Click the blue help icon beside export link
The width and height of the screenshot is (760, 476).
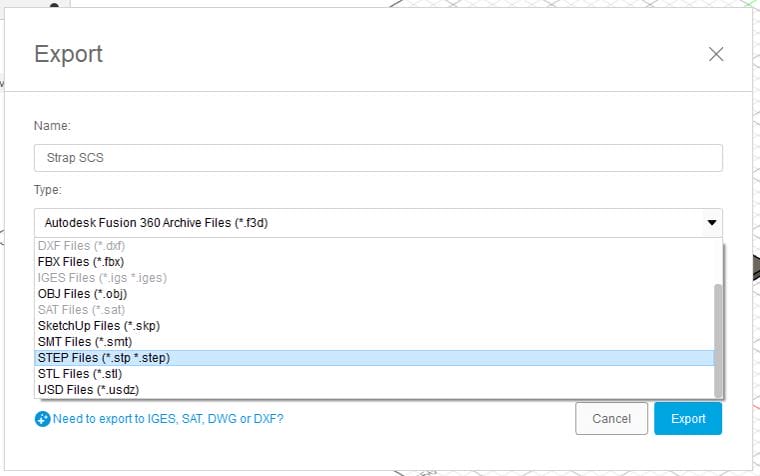(x=42, y=420)
